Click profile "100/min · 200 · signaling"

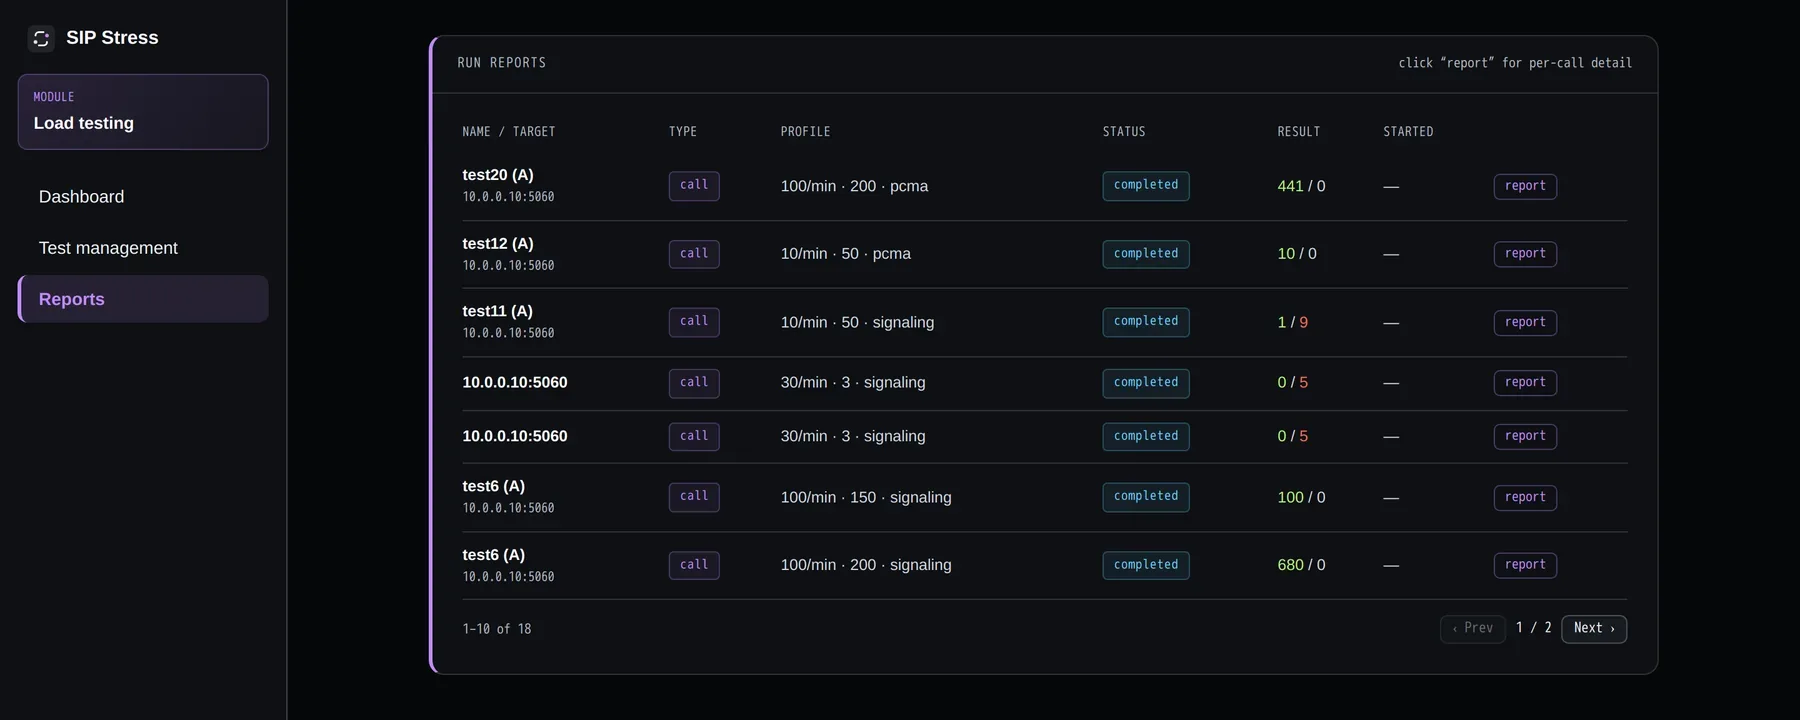(x=866, y=565)
